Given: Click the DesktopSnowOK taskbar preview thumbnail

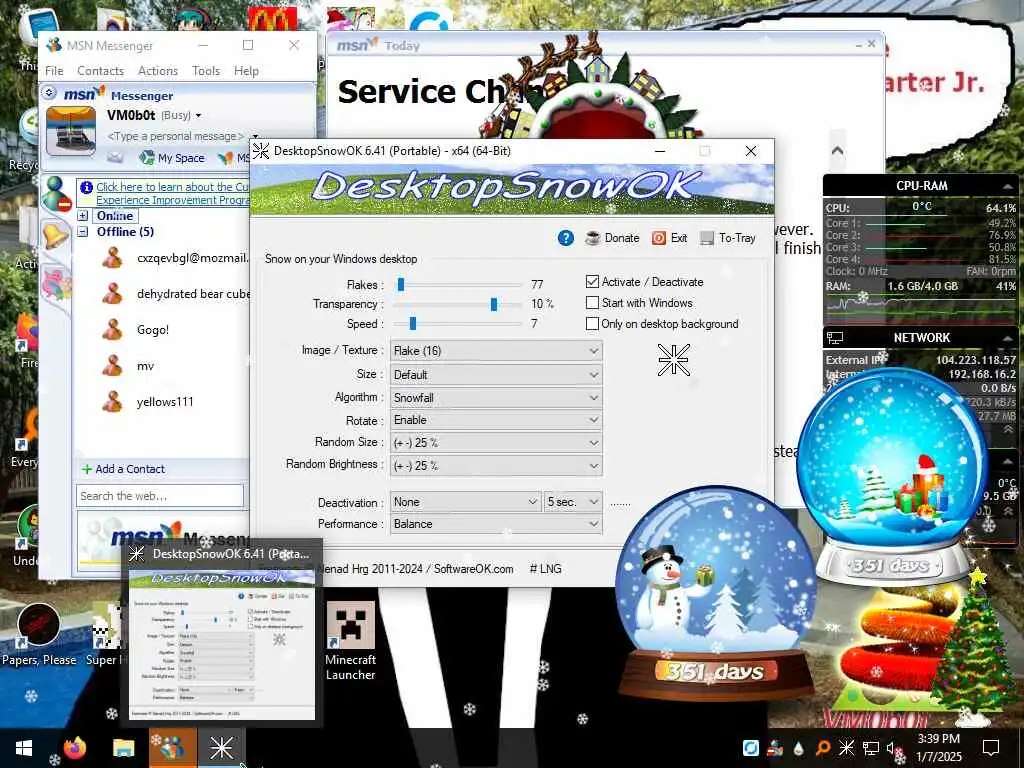Looking at the screenshot, I should tap(222, 643).
